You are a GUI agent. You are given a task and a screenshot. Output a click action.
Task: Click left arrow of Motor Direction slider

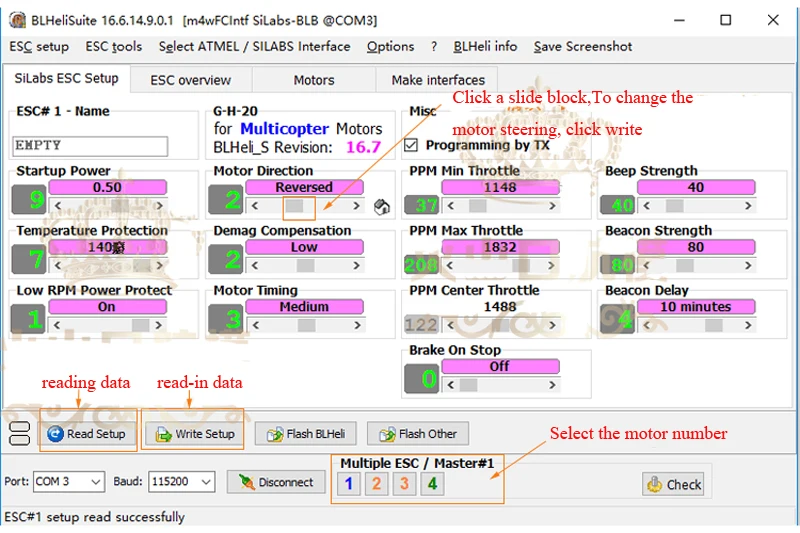click(254, 206)
